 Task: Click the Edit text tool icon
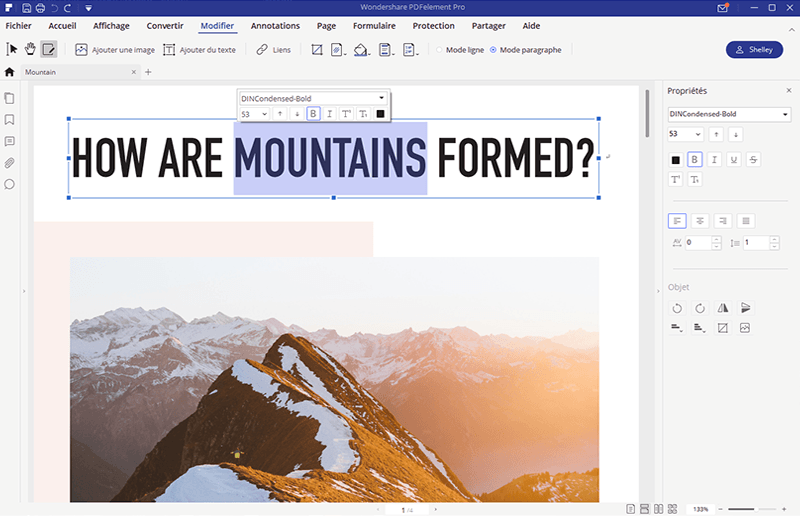(48, 49)
